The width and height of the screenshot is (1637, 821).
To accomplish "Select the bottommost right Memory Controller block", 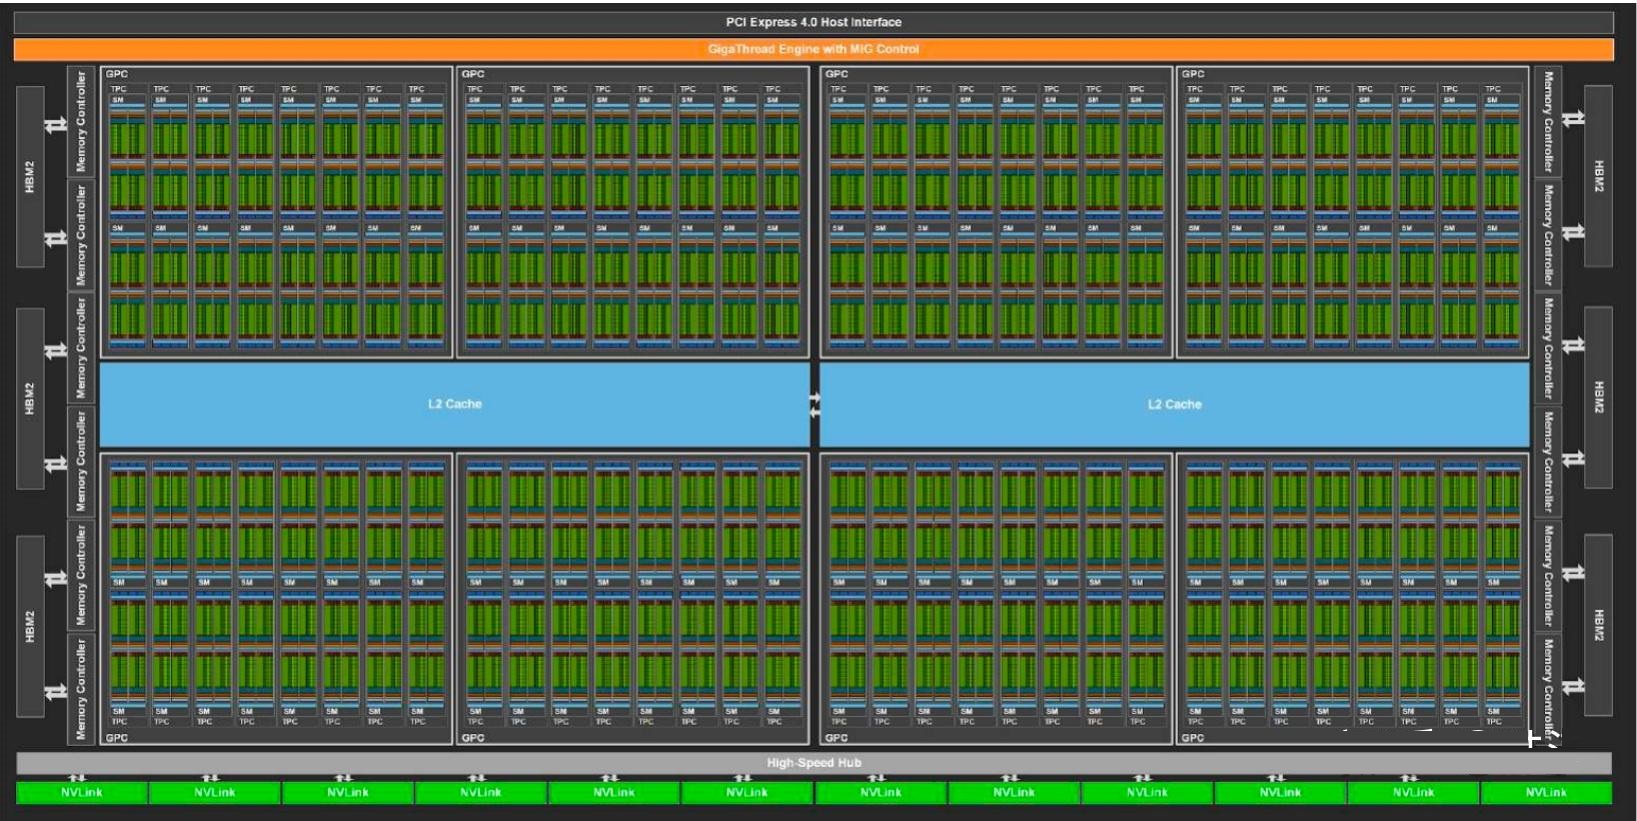I will 1548,690.
